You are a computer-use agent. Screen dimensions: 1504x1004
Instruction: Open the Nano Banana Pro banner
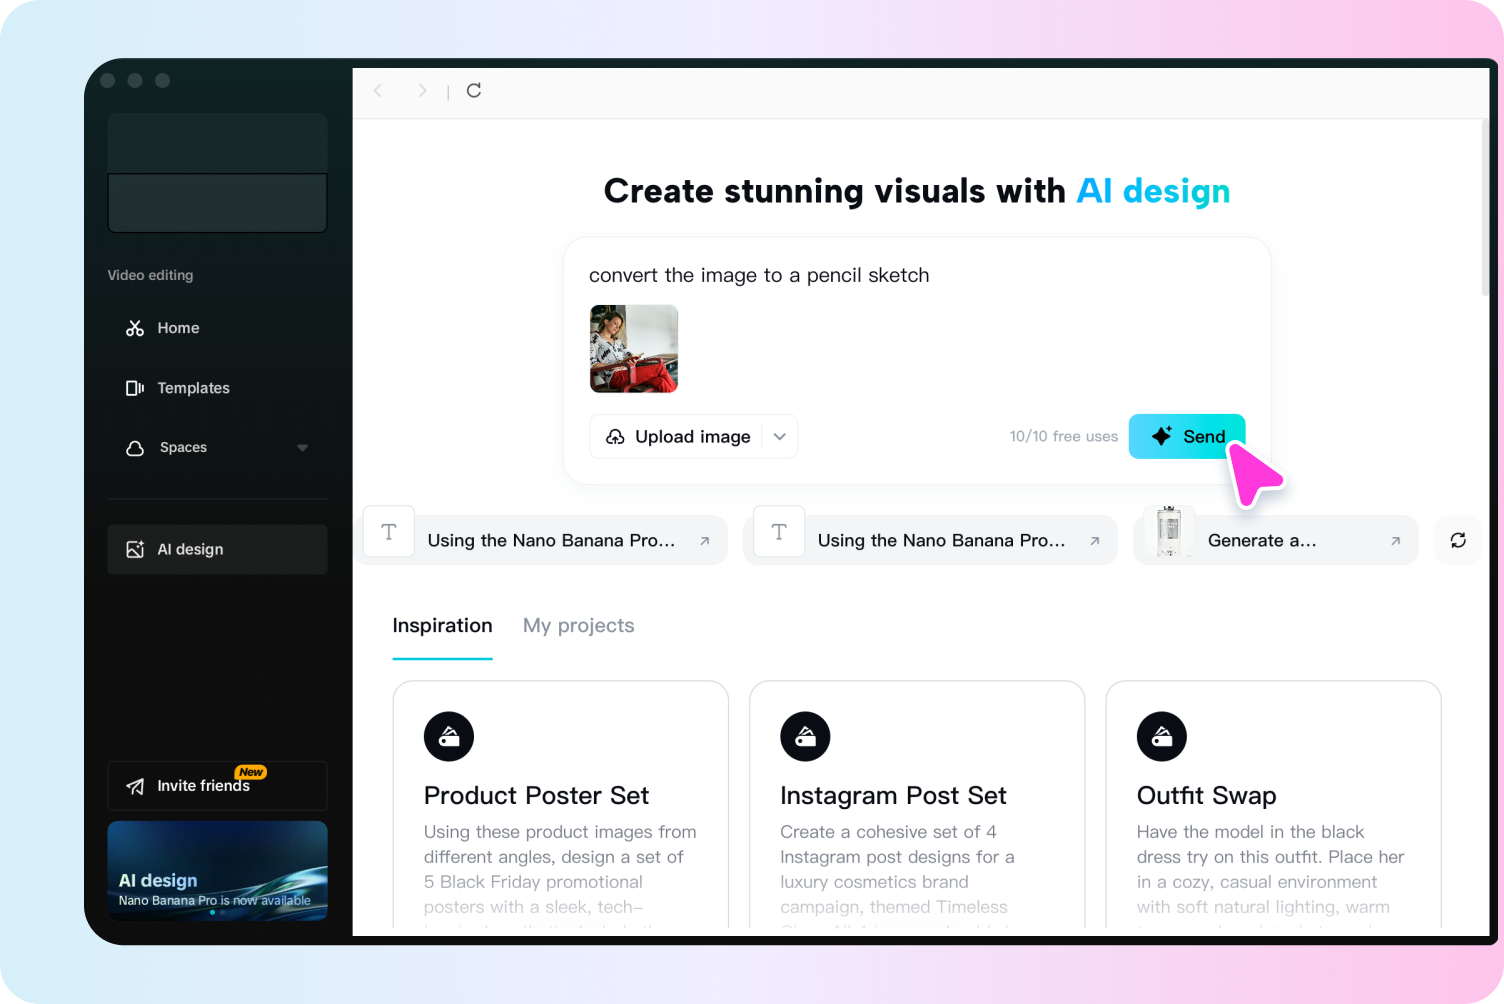tap(217, 870)
